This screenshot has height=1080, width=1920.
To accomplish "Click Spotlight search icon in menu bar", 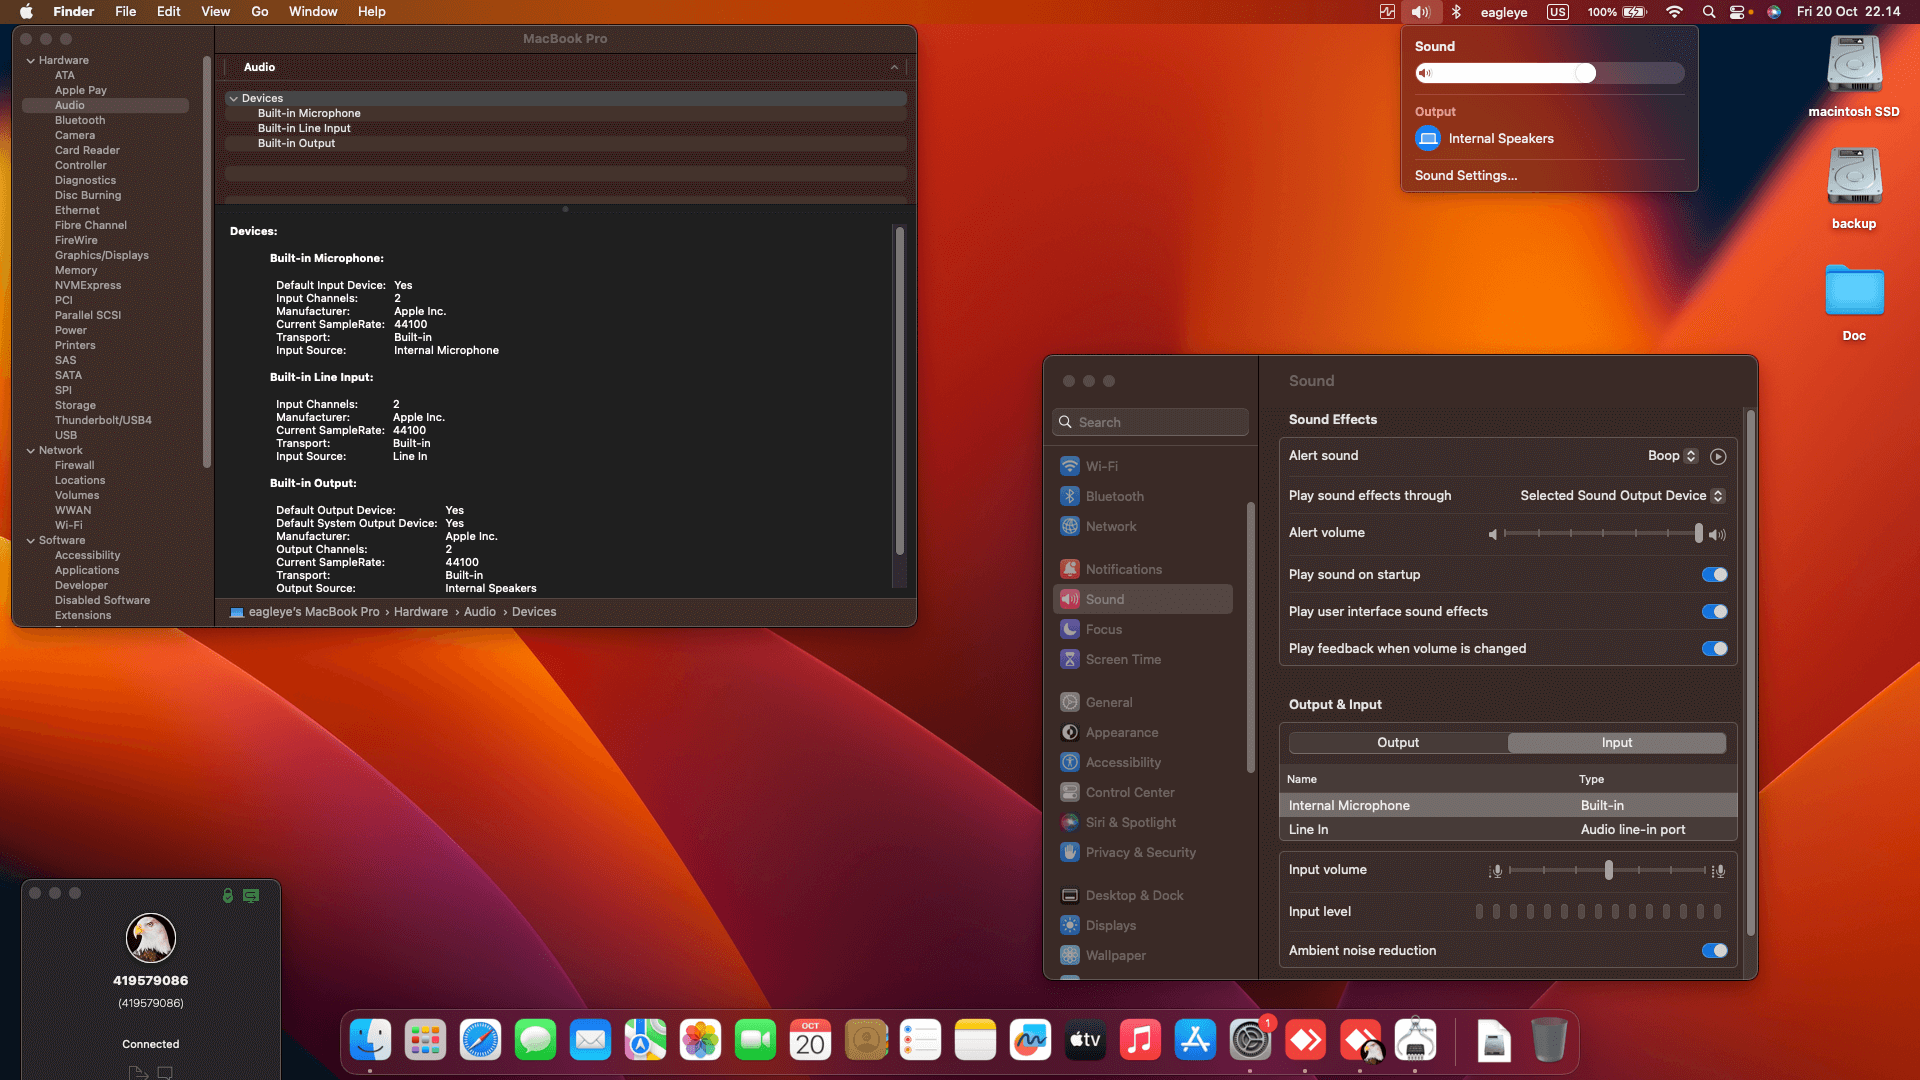I will (1709, 12).
